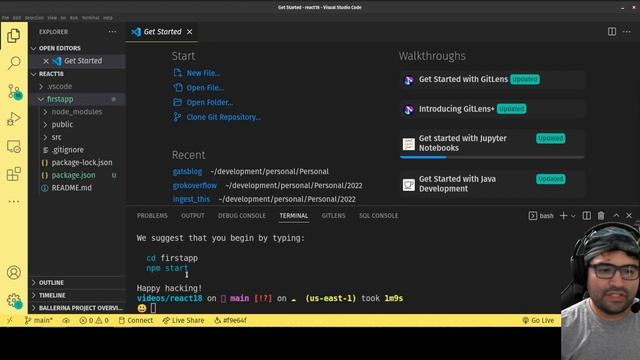Open Remote Explorer in activity bar
This screenshot has width=640, height=360.
13,146
